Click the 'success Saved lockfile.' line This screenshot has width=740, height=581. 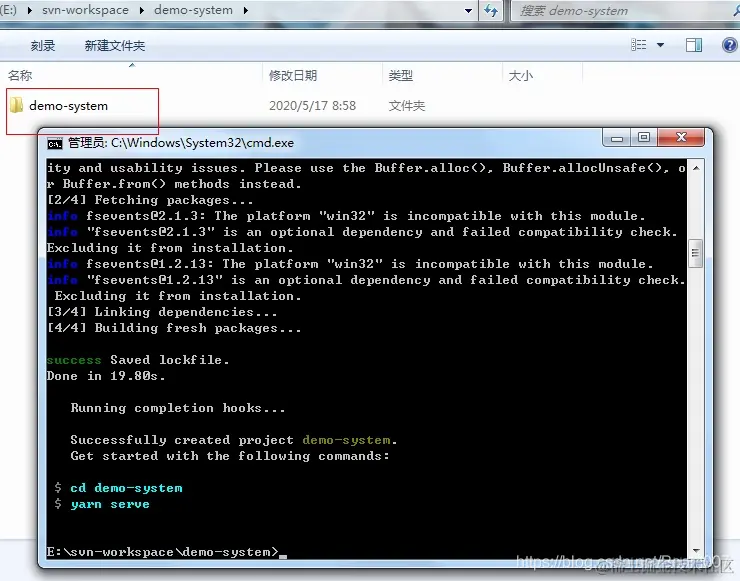pyautogui.click(x=138, y=360)
